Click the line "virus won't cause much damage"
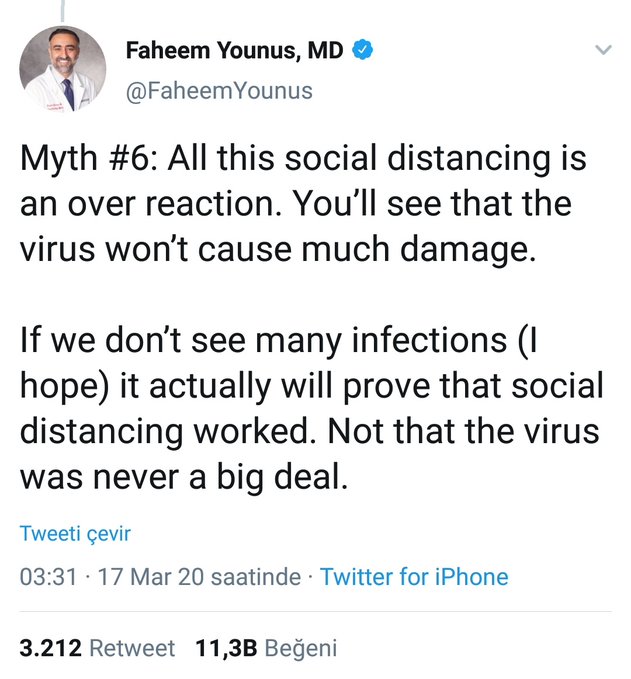 pos(278,249)
